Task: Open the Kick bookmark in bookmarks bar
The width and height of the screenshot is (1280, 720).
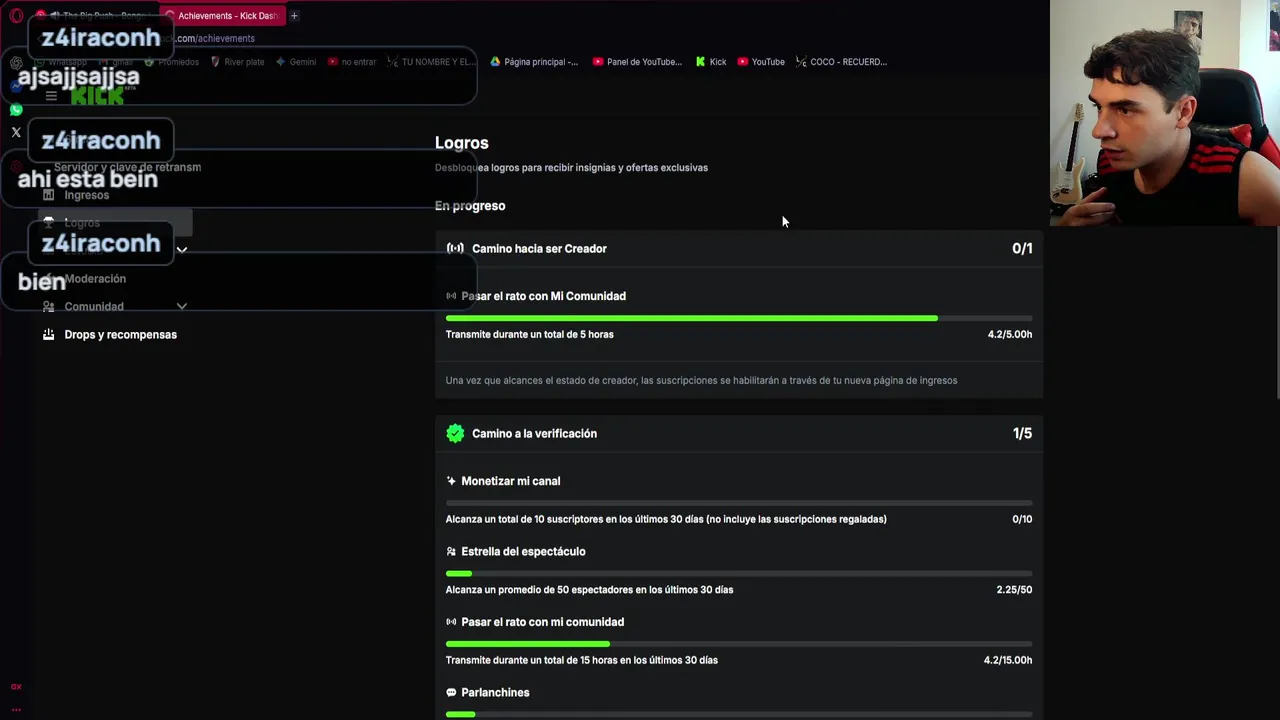Action: [x=710, y=62]
